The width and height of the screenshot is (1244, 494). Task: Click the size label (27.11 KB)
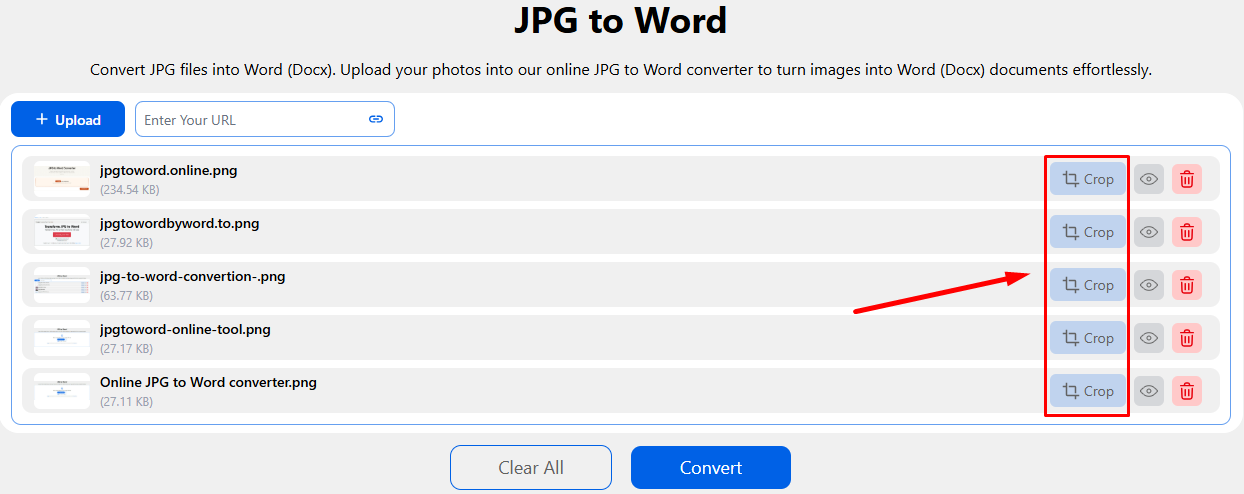tap(127, 401)
